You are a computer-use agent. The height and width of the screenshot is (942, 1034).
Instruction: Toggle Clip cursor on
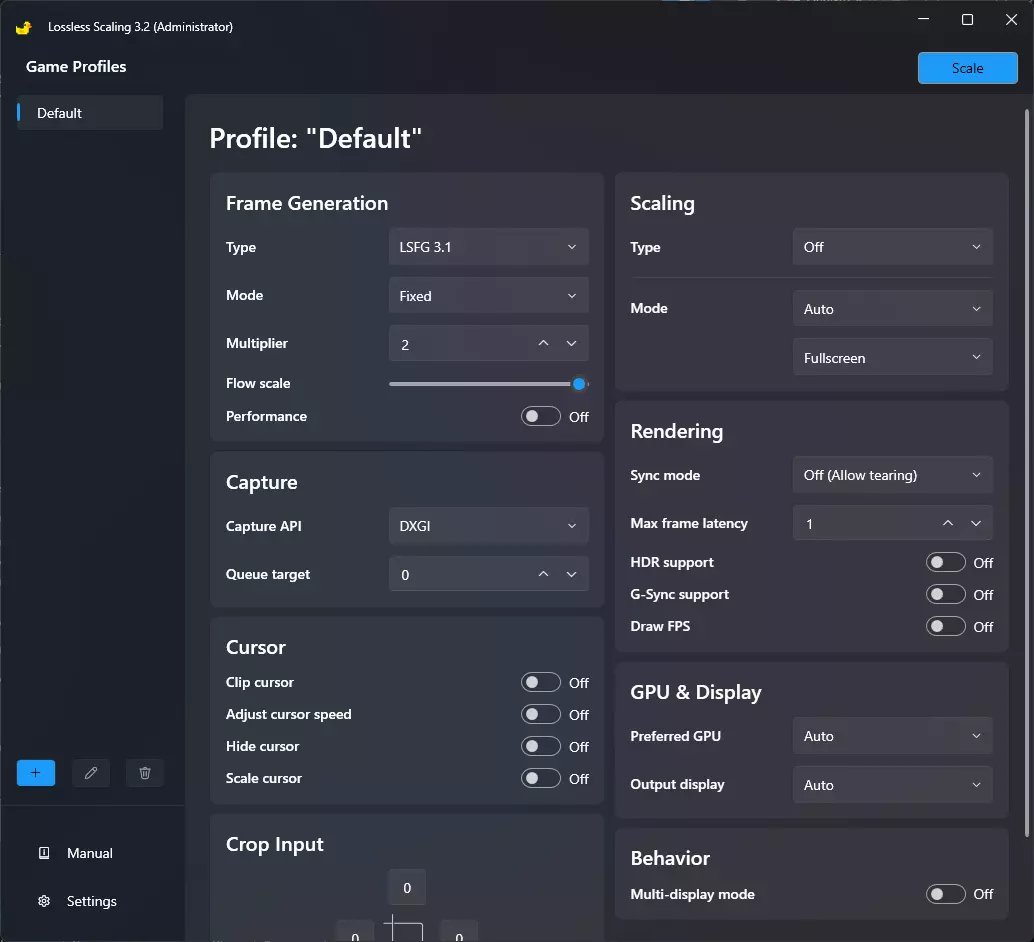(541, 683)
